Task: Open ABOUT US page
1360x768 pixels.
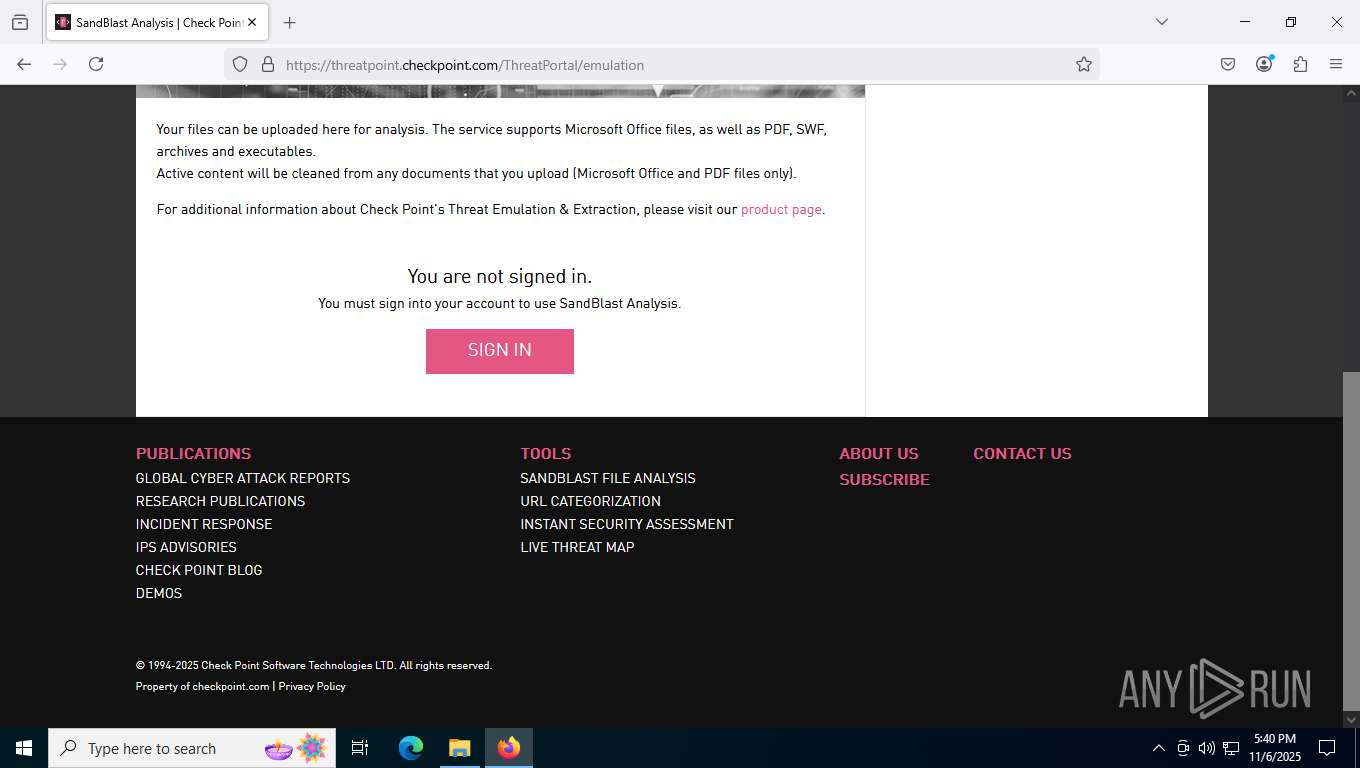Action: (x=879, y=454)
